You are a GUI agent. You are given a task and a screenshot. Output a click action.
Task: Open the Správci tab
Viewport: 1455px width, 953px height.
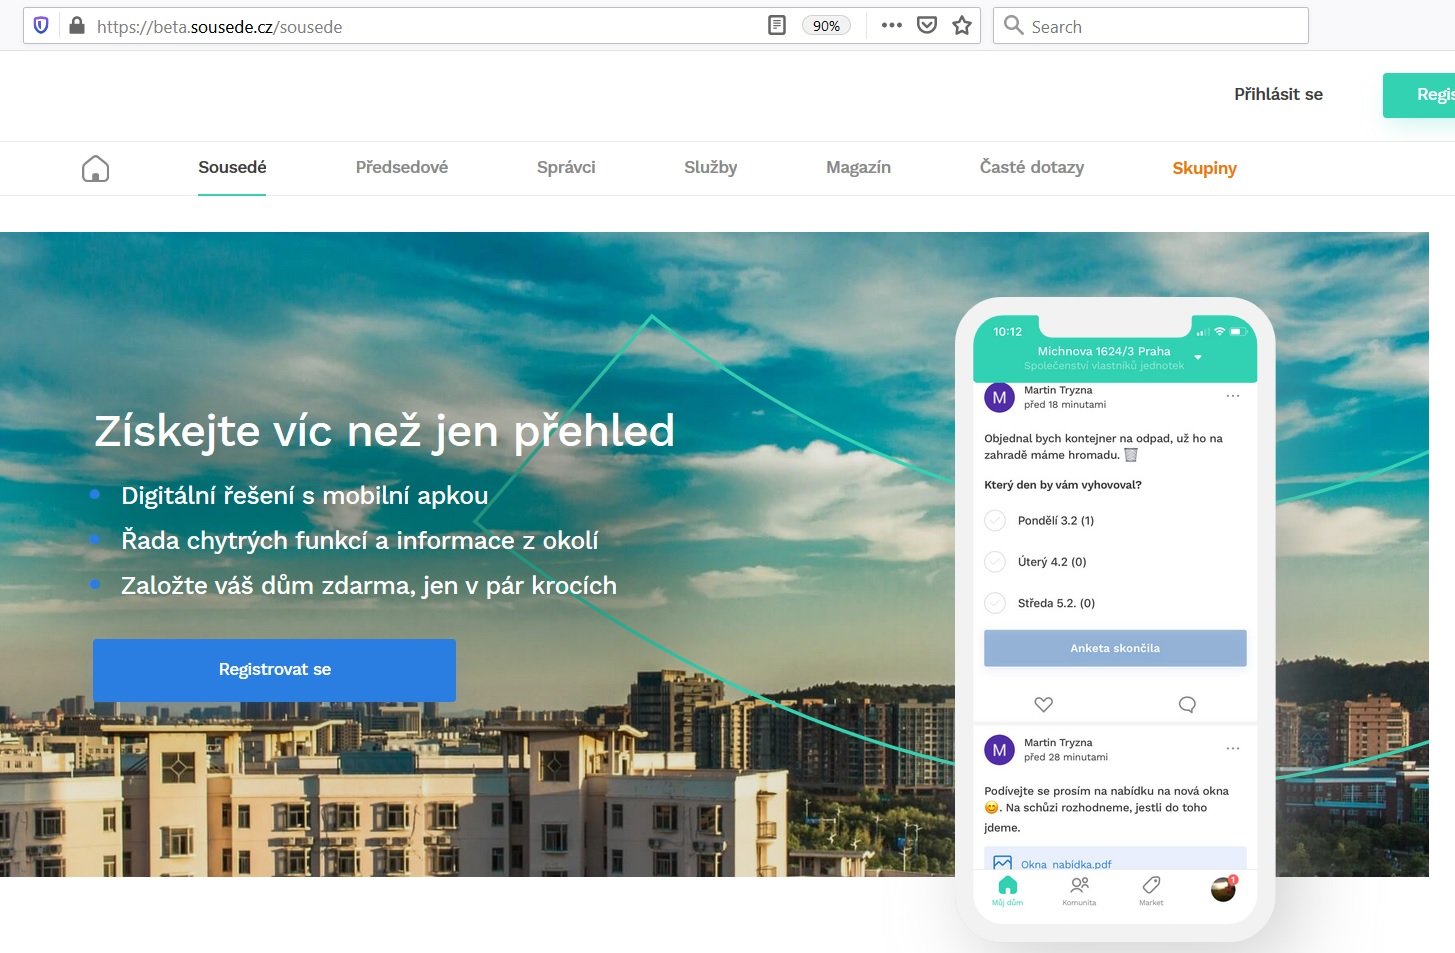(566, 167)
